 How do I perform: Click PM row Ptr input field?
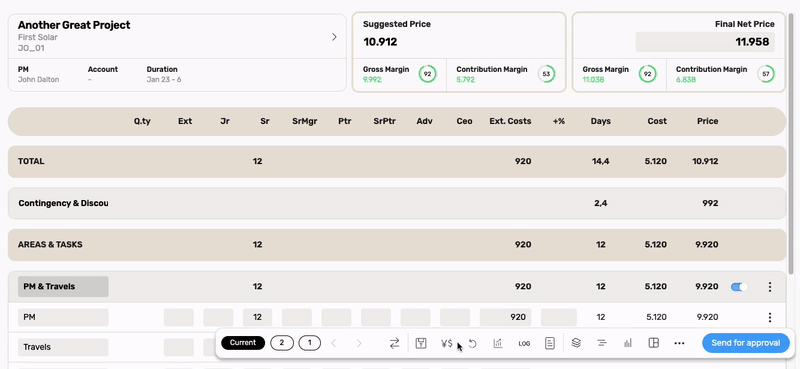point(336,317)
